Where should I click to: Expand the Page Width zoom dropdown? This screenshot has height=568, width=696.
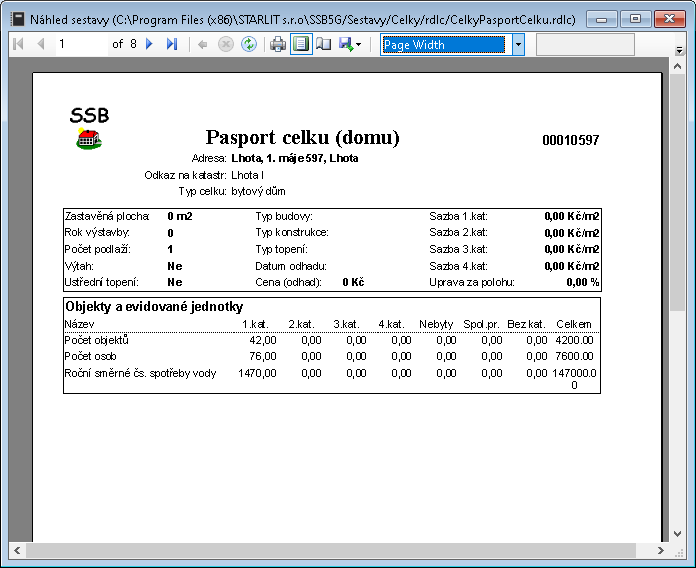[x=518, y=44]
